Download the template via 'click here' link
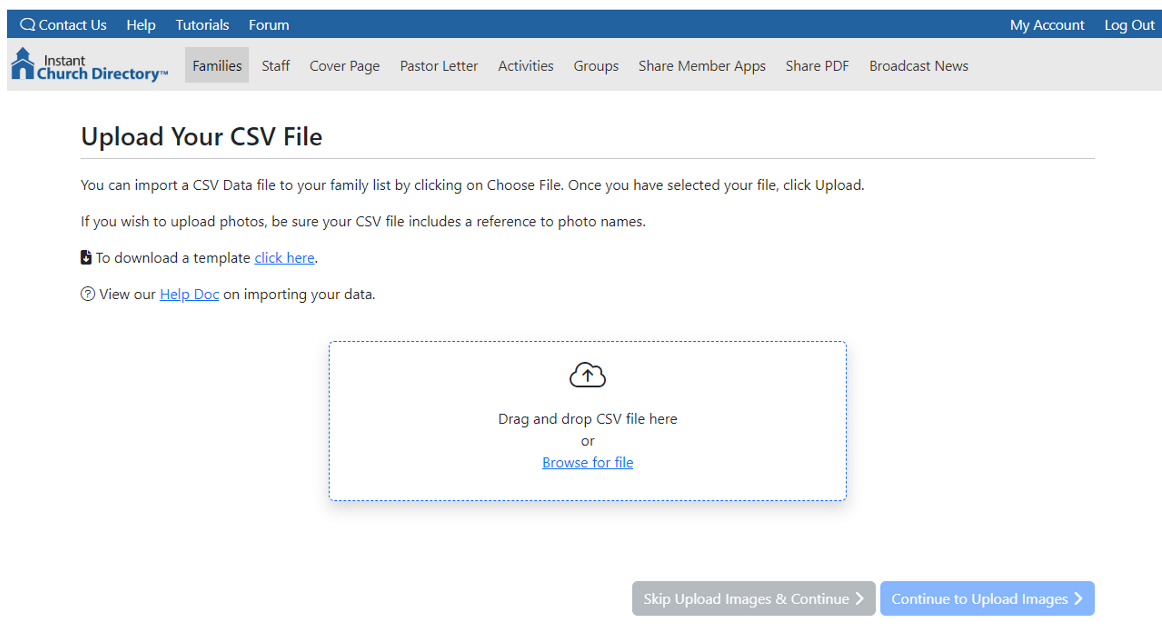 click(x=285, y=257)
